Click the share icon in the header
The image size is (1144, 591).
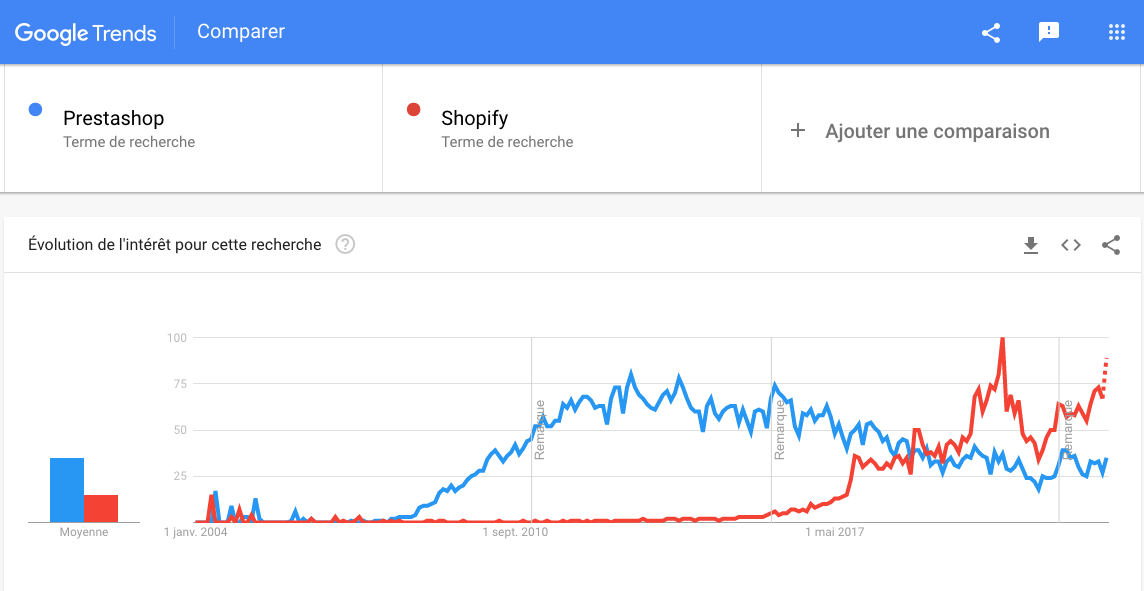point(991,33)
